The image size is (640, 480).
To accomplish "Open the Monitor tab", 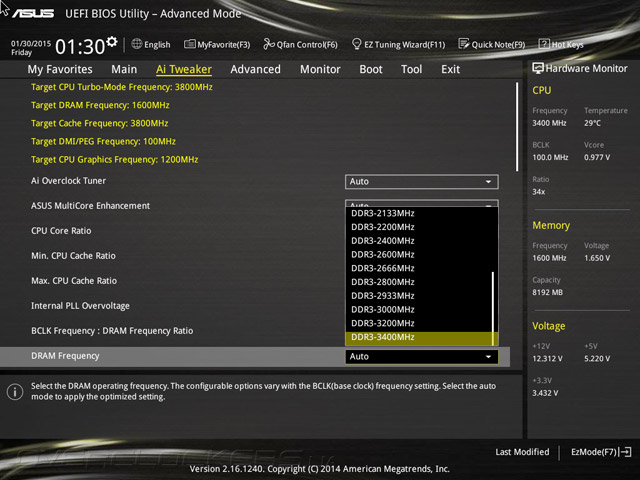I will click(x=320, y=69).
